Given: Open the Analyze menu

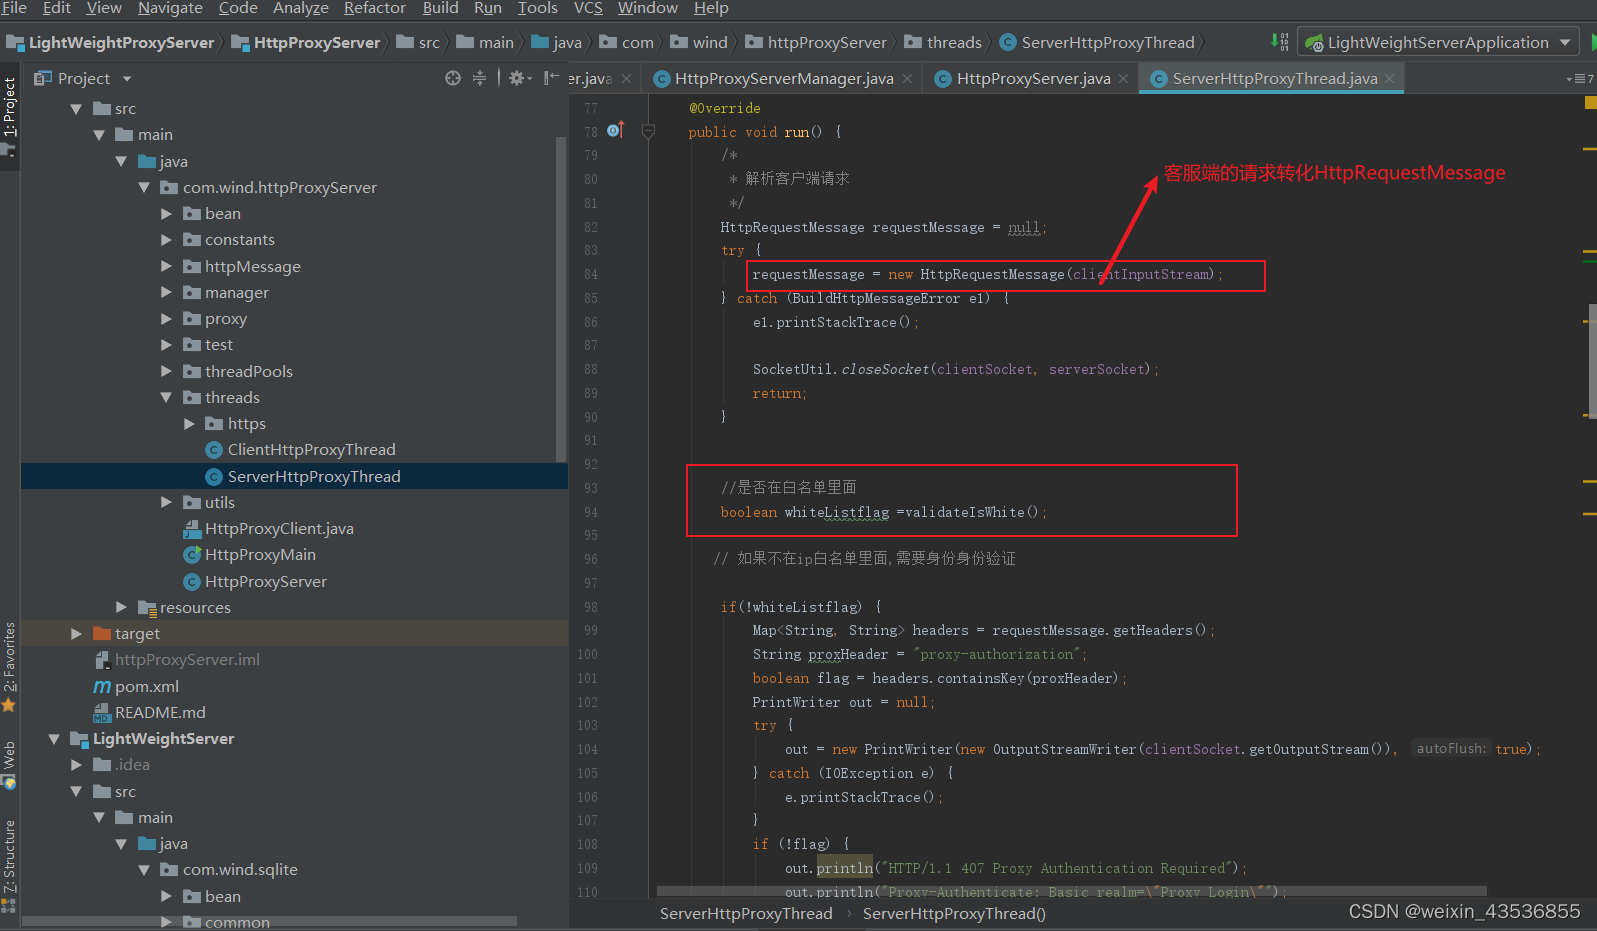Looking at the screenshot, I should [301, 8].
